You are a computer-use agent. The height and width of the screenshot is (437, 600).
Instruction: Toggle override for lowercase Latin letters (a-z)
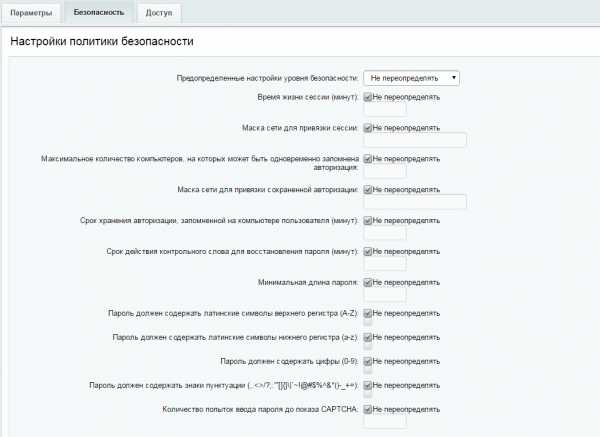(369, 338)
